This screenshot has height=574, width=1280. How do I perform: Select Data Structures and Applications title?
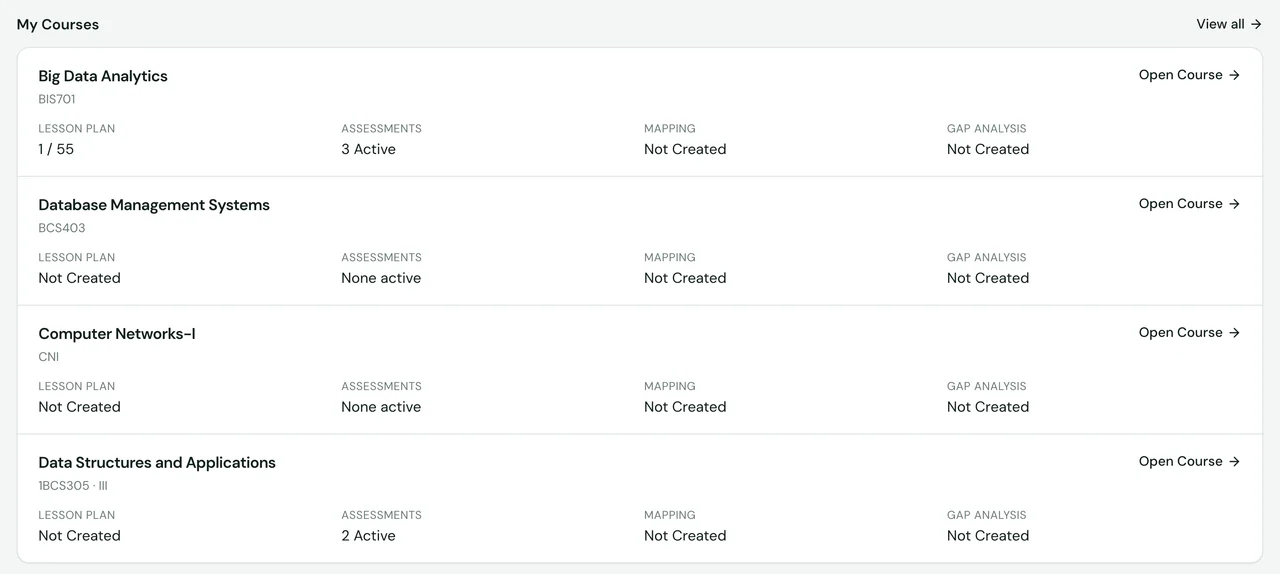(x=157, y=463)
